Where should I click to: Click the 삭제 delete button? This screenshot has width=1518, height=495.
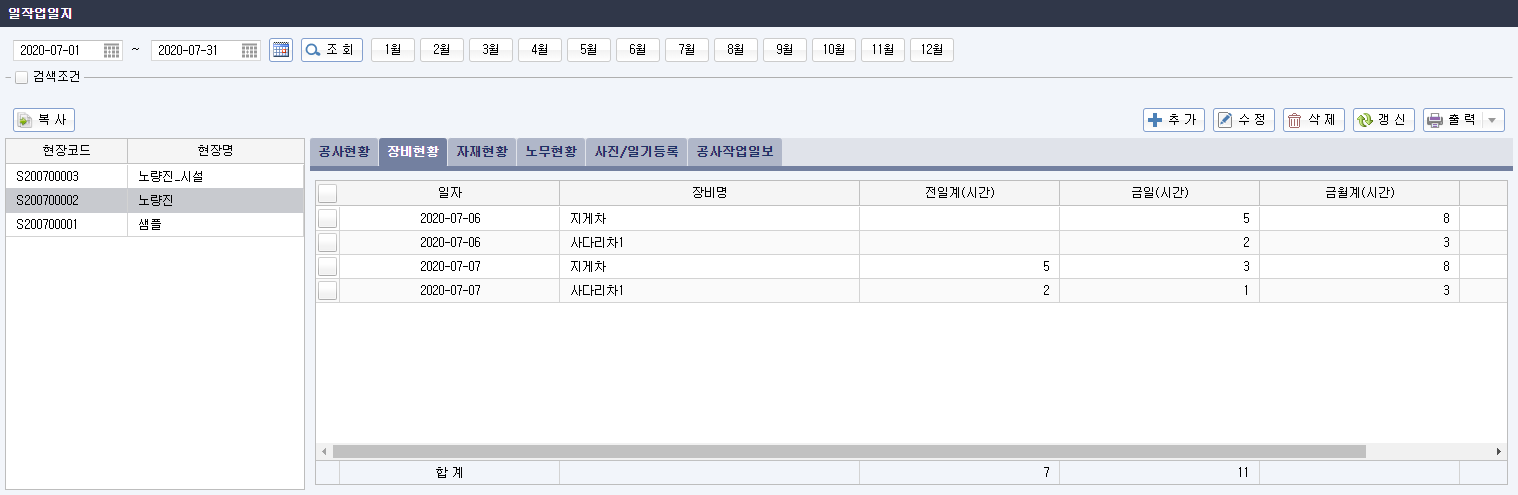point(1314,120)
